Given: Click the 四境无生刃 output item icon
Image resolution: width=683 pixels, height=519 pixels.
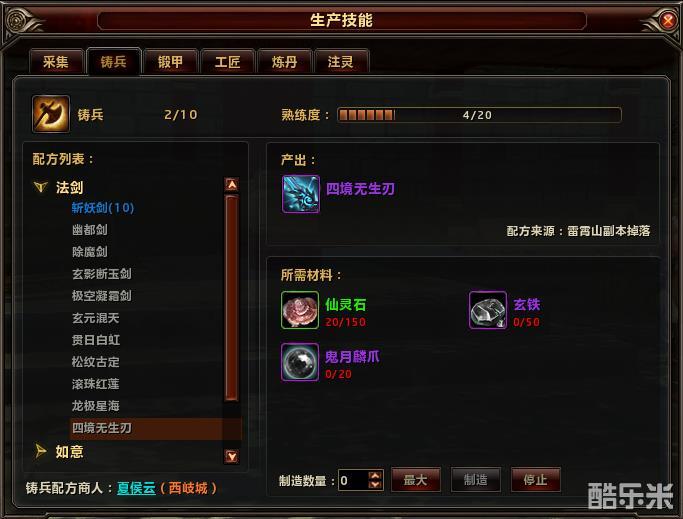Looking at the screenshot, I should (x=301, y=193).
